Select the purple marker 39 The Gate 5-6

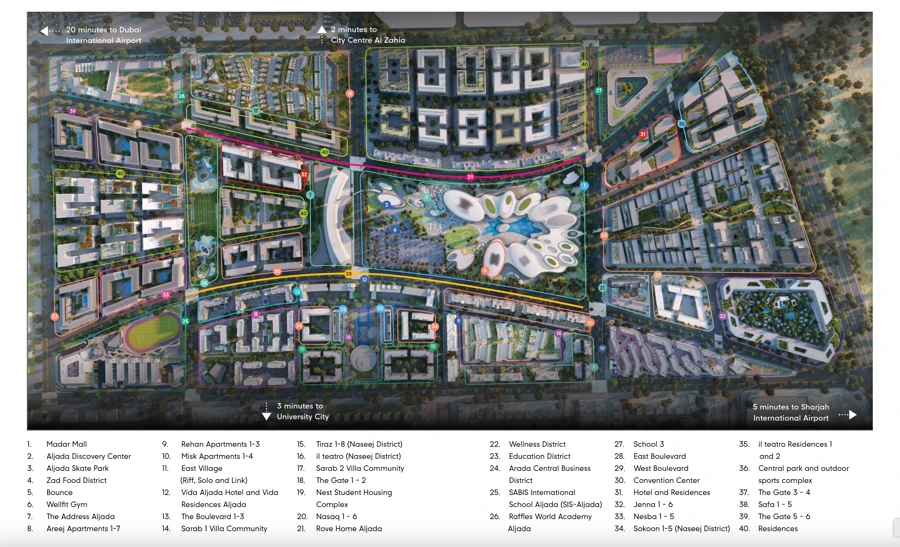pos(72,111)
